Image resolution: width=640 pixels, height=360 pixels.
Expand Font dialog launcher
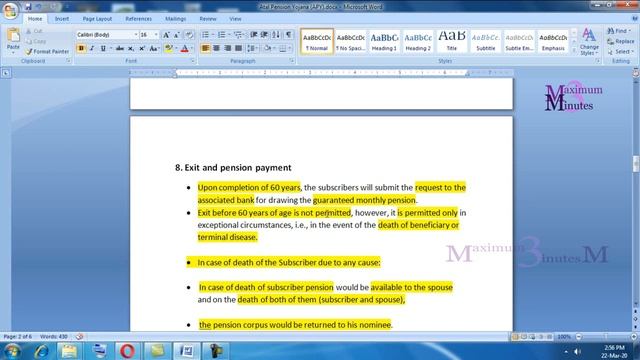coord(193,61)
